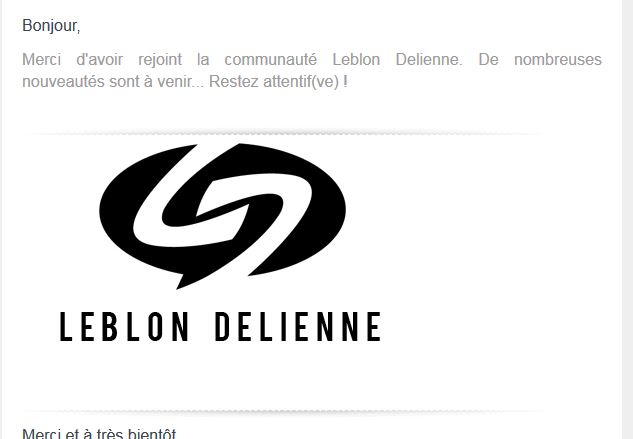
Task: Click the word 'nouveautés' in second line
Action: click(64, 82)
